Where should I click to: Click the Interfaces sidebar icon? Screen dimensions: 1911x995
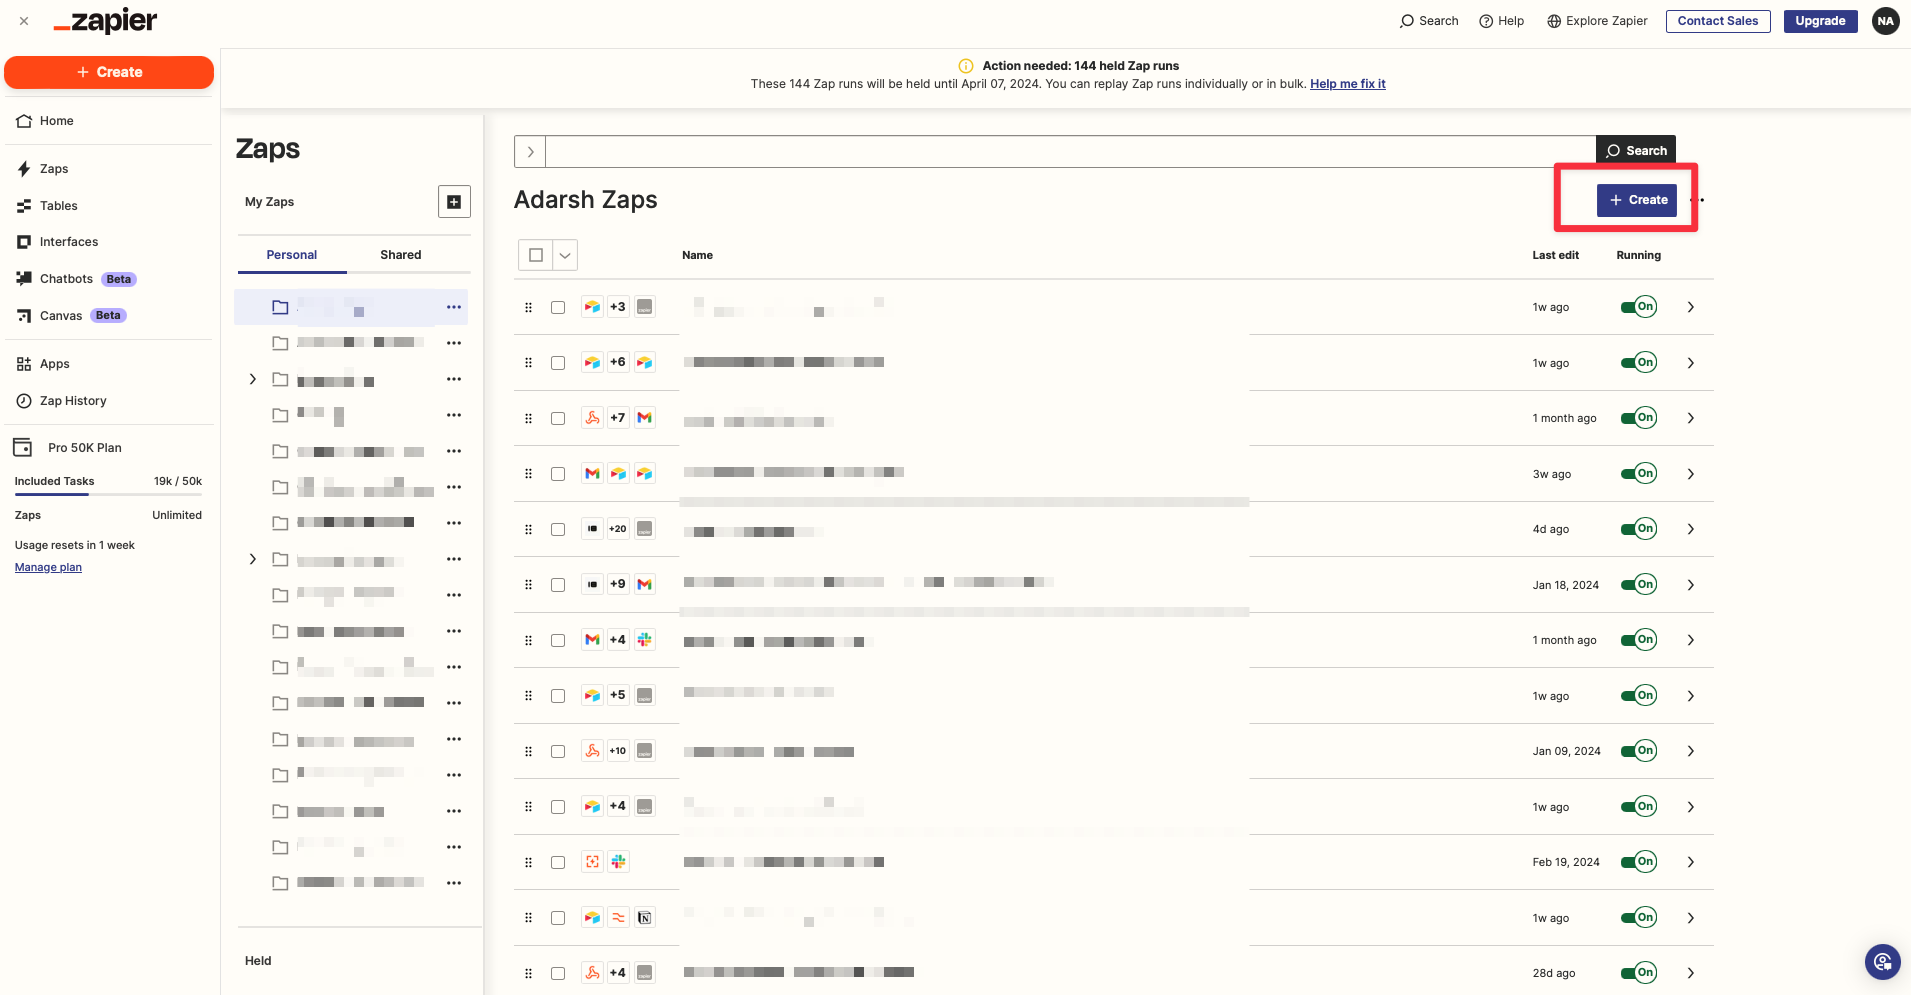[x=24, y=242]
